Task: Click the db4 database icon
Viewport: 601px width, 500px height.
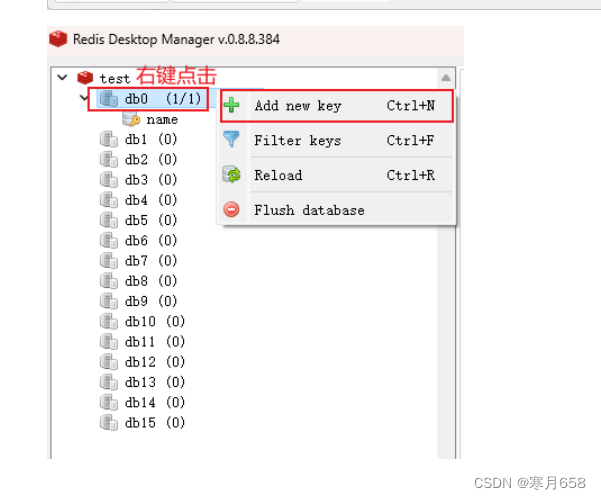Action: pyautogui.click(x=109, y=200)
